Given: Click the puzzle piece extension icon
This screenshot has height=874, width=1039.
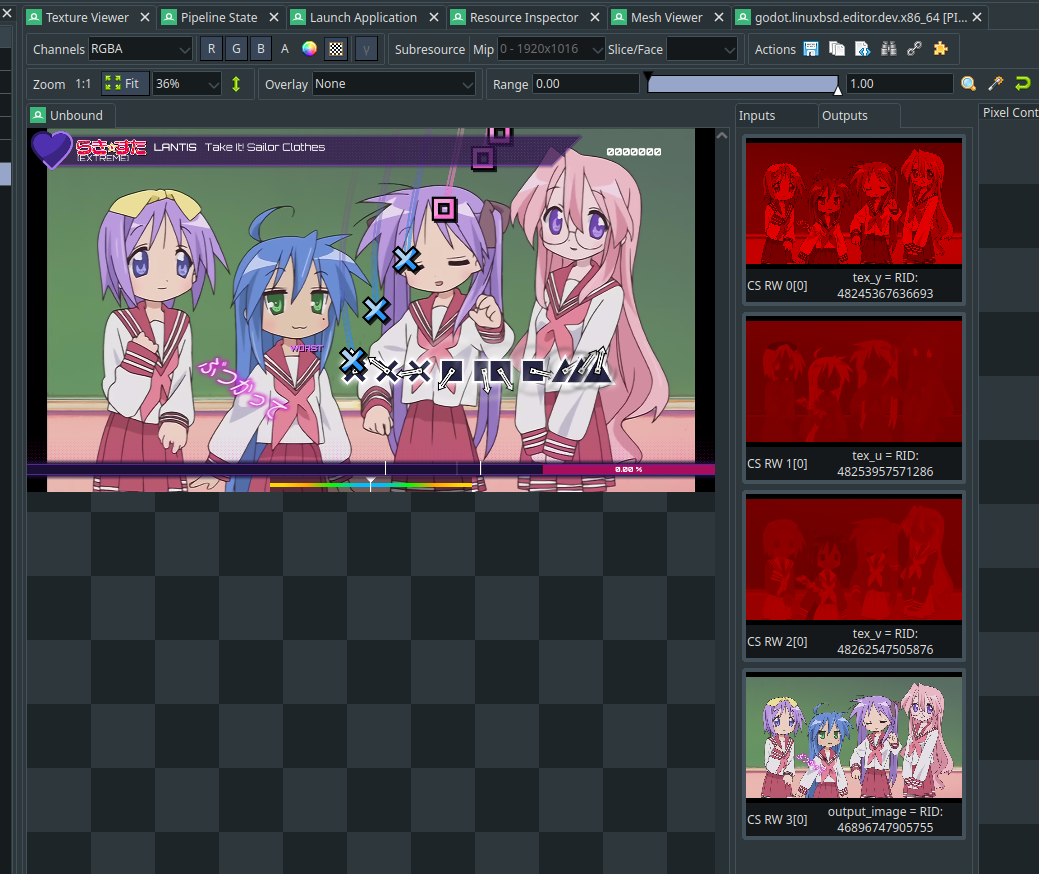Looking at the screenshot, I should tap(940, 48).
